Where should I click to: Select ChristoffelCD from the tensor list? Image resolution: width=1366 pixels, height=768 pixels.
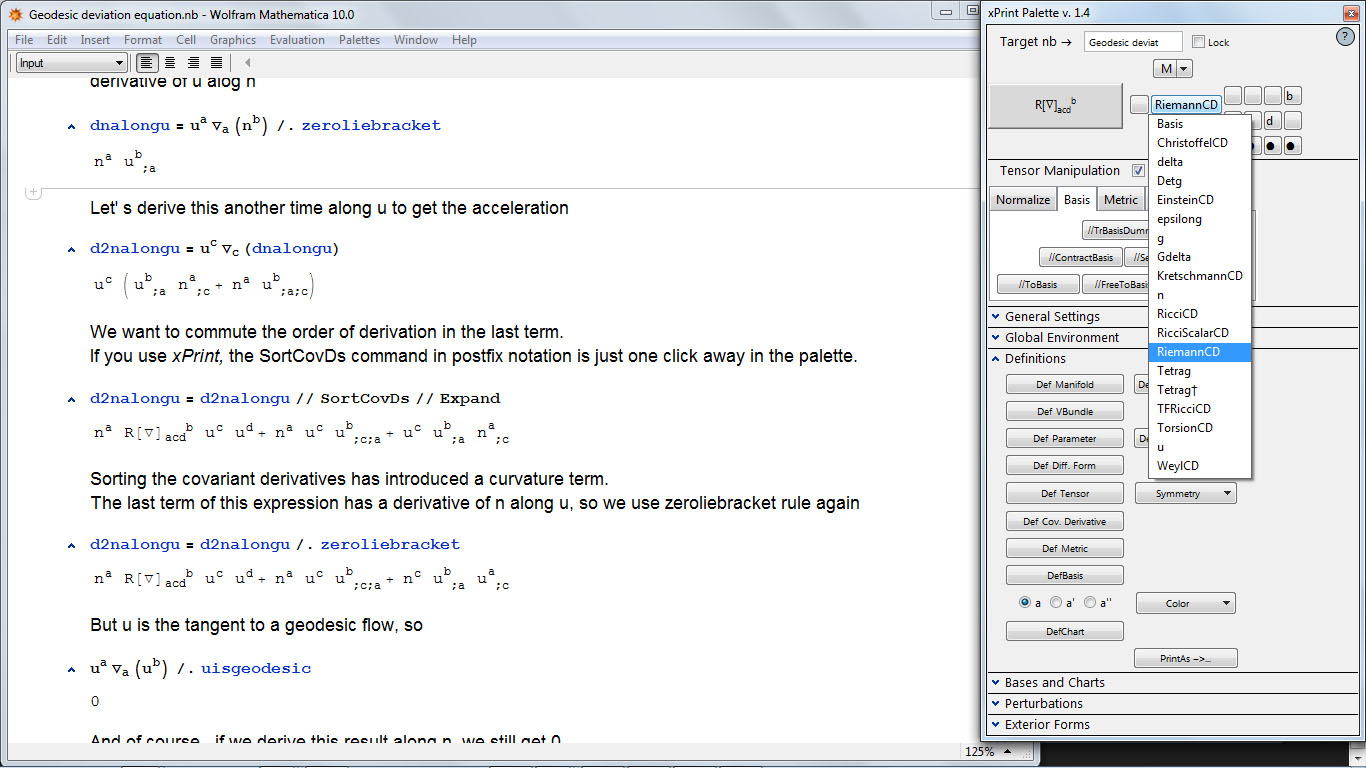pyautogui.click(x=1200, y=143)
